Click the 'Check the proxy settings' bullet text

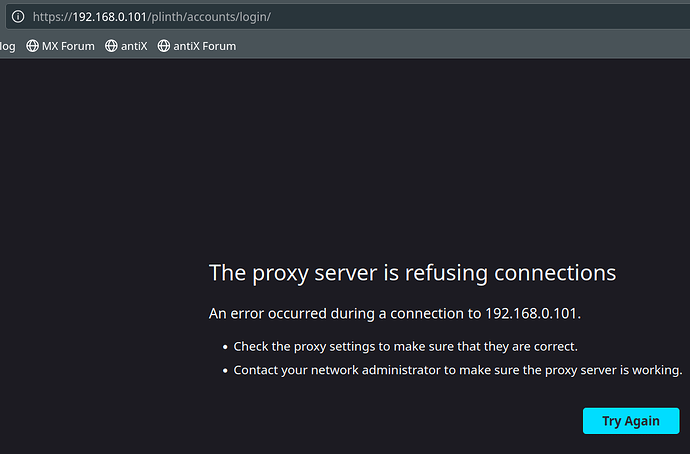pyautogui.click(x=405, y=346)
